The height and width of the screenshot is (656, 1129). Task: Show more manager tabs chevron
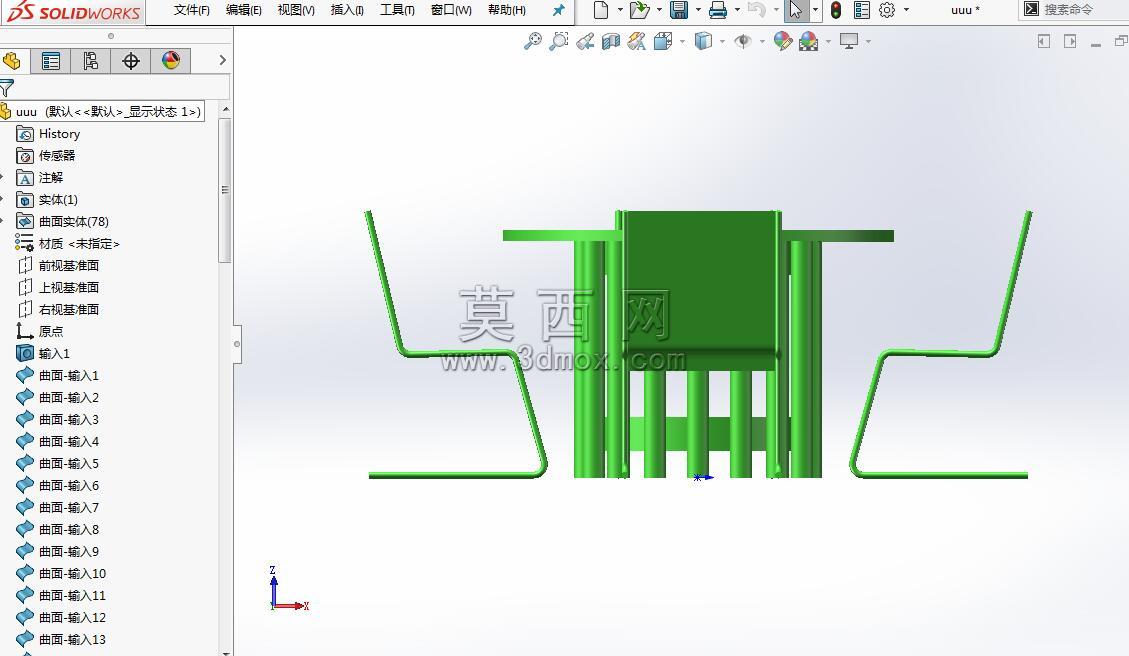click(x=222, y=60)
